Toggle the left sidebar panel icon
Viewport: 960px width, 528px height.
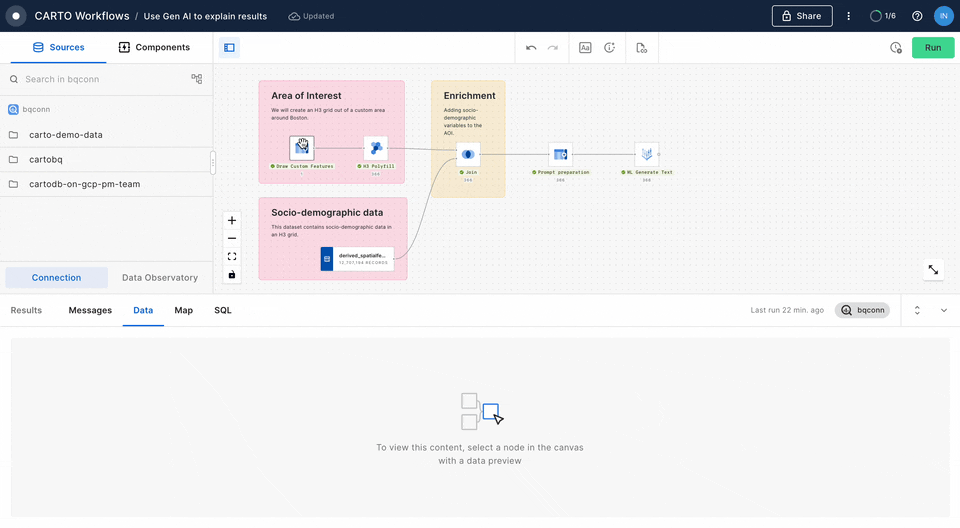click(229, 47)
